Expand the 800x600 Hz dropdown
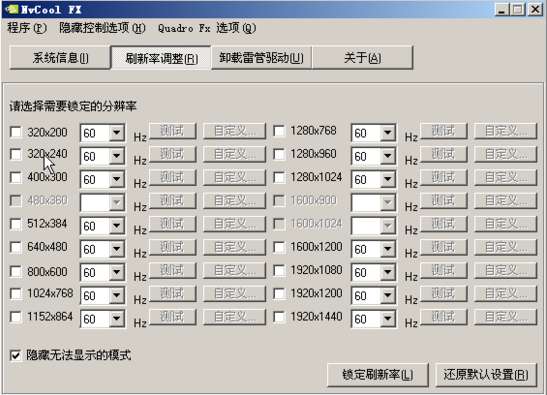 click(x=102, y=273)
